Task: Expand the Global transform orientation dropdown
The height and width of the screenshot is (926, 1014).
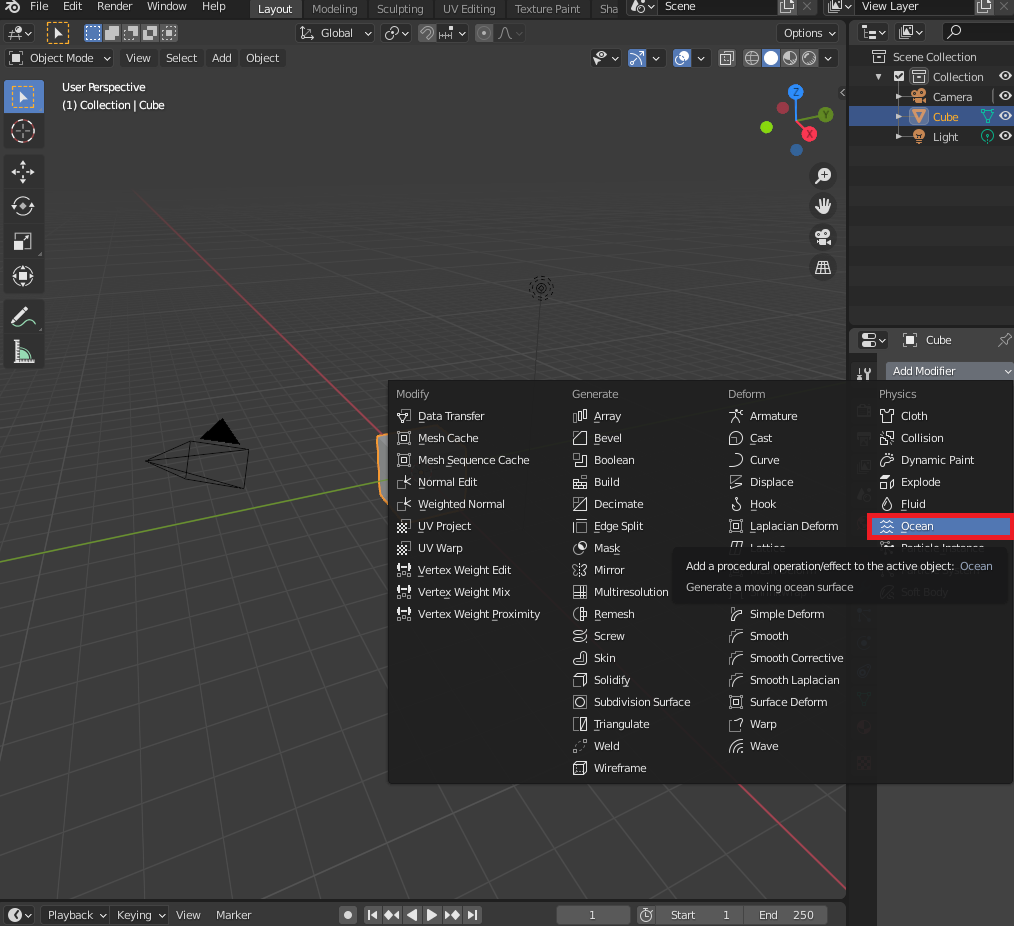Action: pos(336,33)
